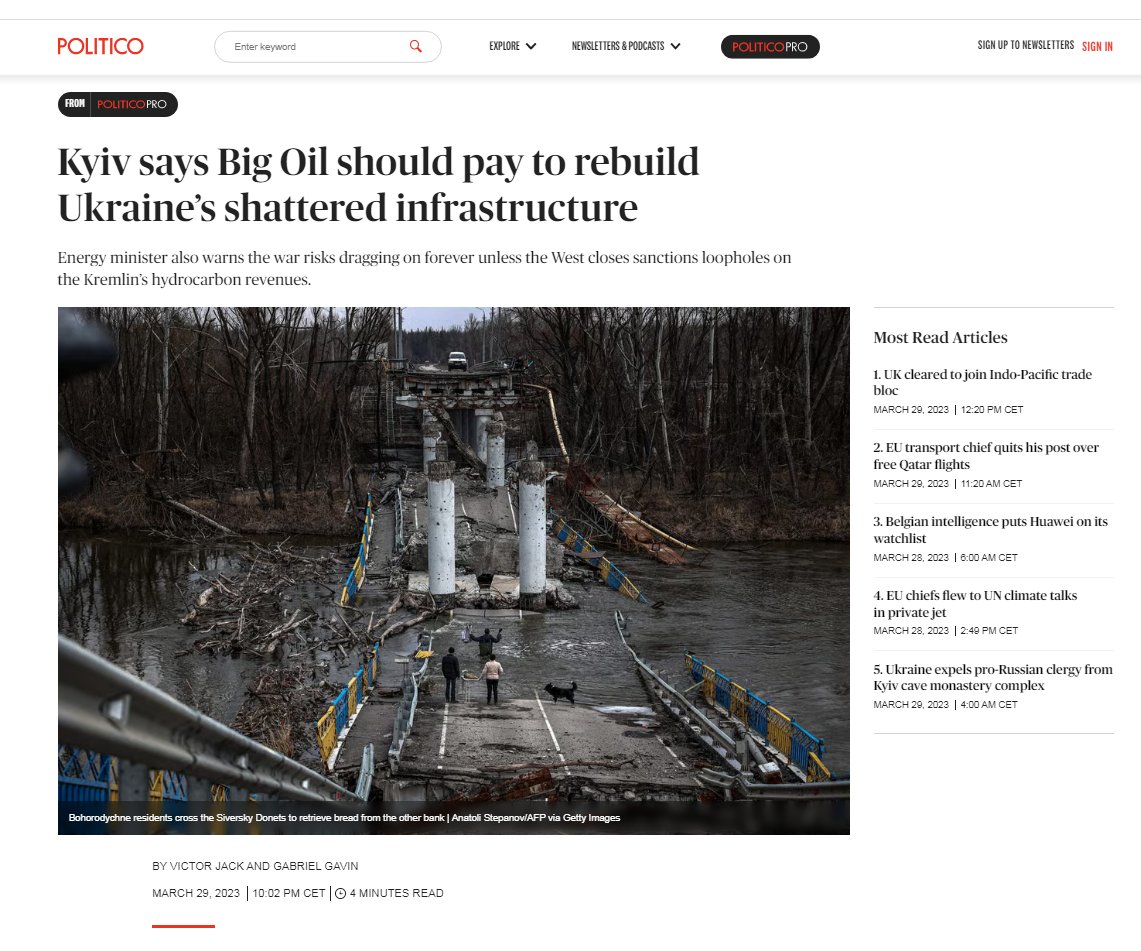Screen dimensions: 1141x951
Task: Open EU transport chief quits article
Action: point(986,455)
